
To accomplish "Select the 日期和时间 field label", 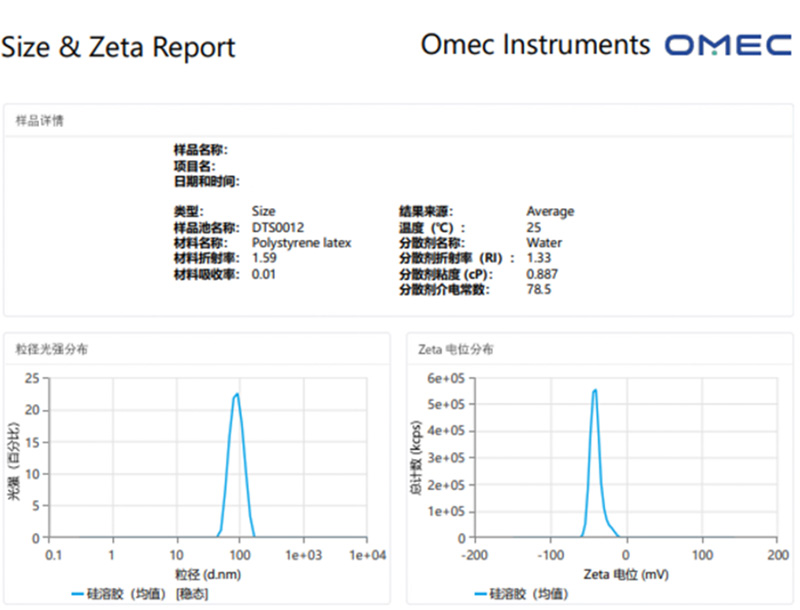I will click(207, 181).
